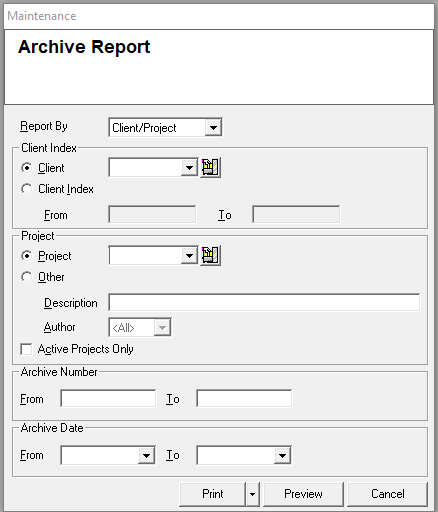Open the client lookup icon beside Client dropdown
438x512 pixels.
[210, 167]
